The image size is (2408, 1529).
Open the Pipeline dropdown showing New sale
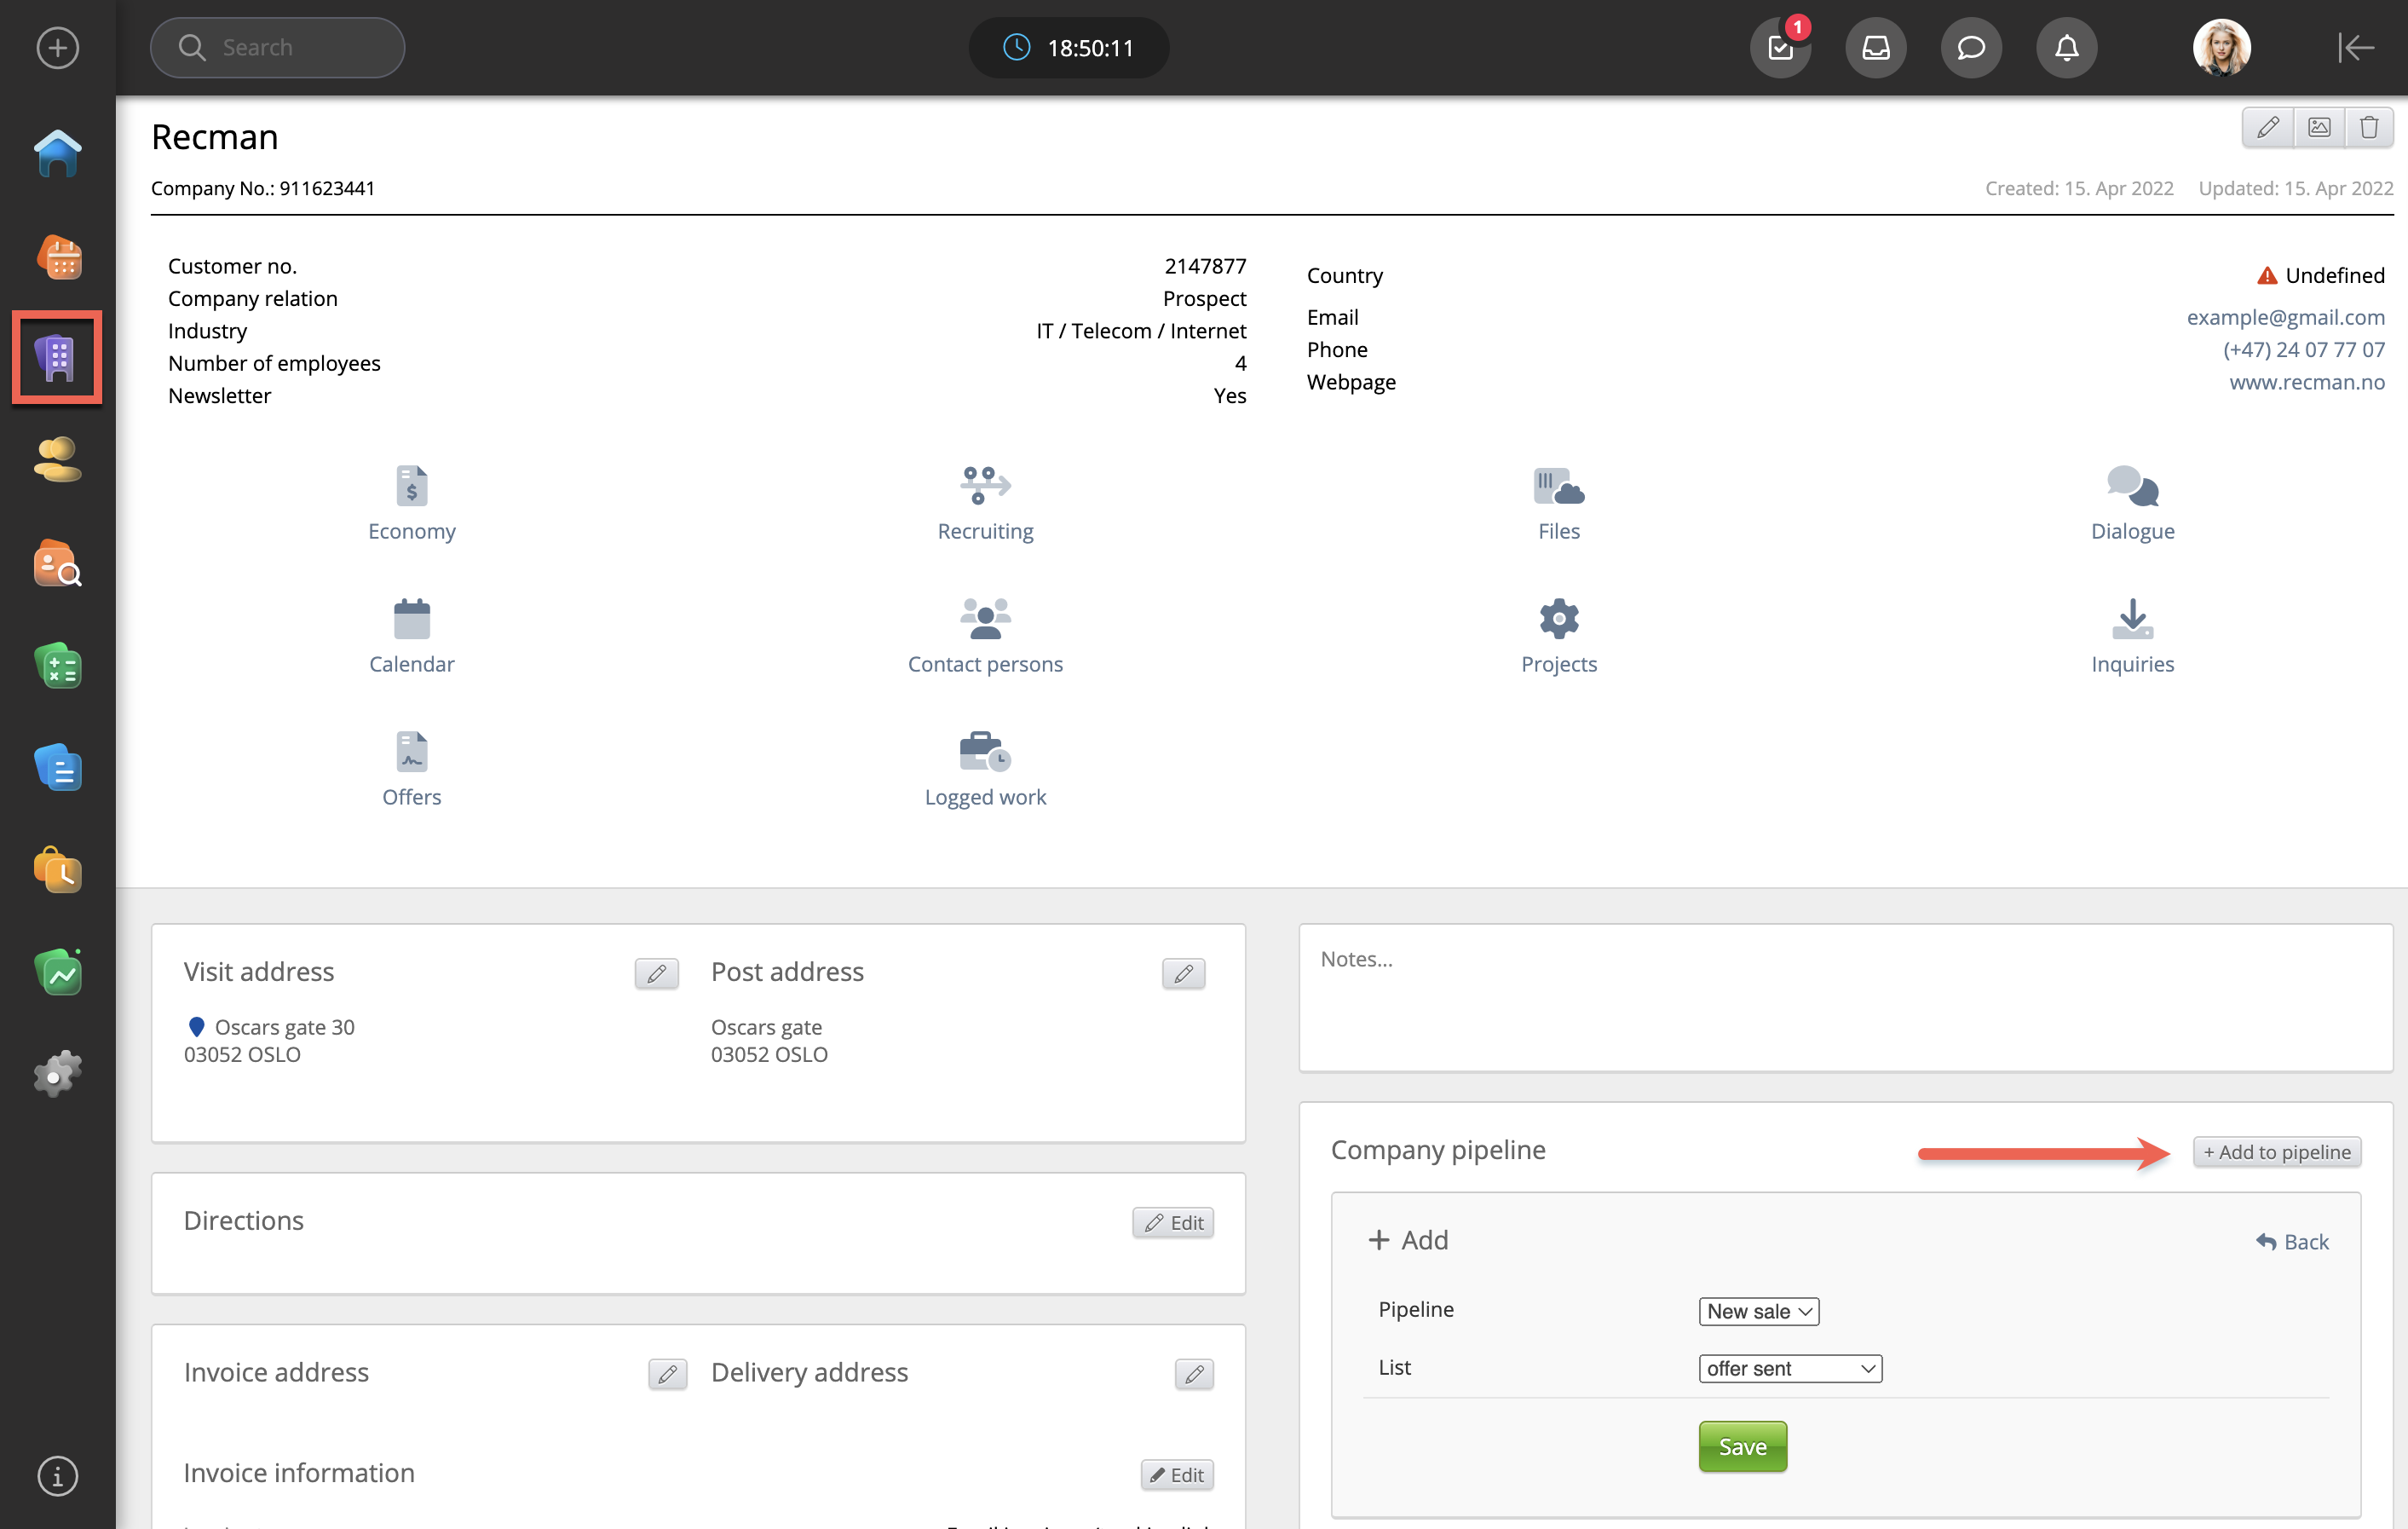tap(1758, 1311)
